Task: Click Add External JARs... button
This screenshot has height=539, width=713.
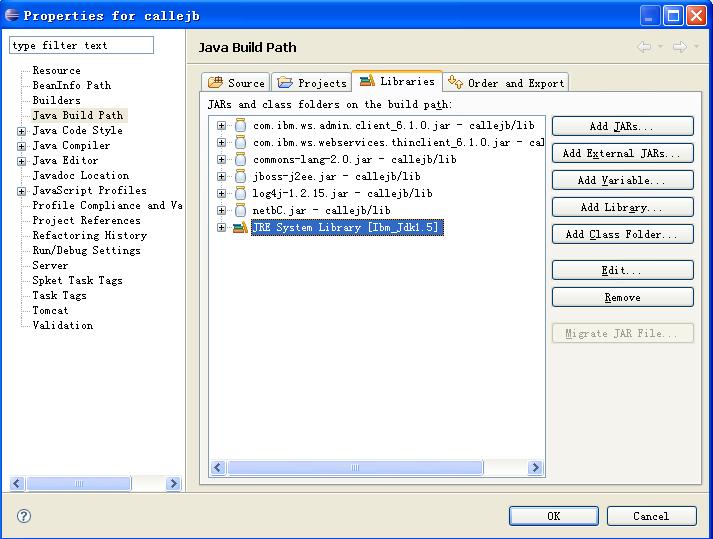Action: tap(623, 153)
